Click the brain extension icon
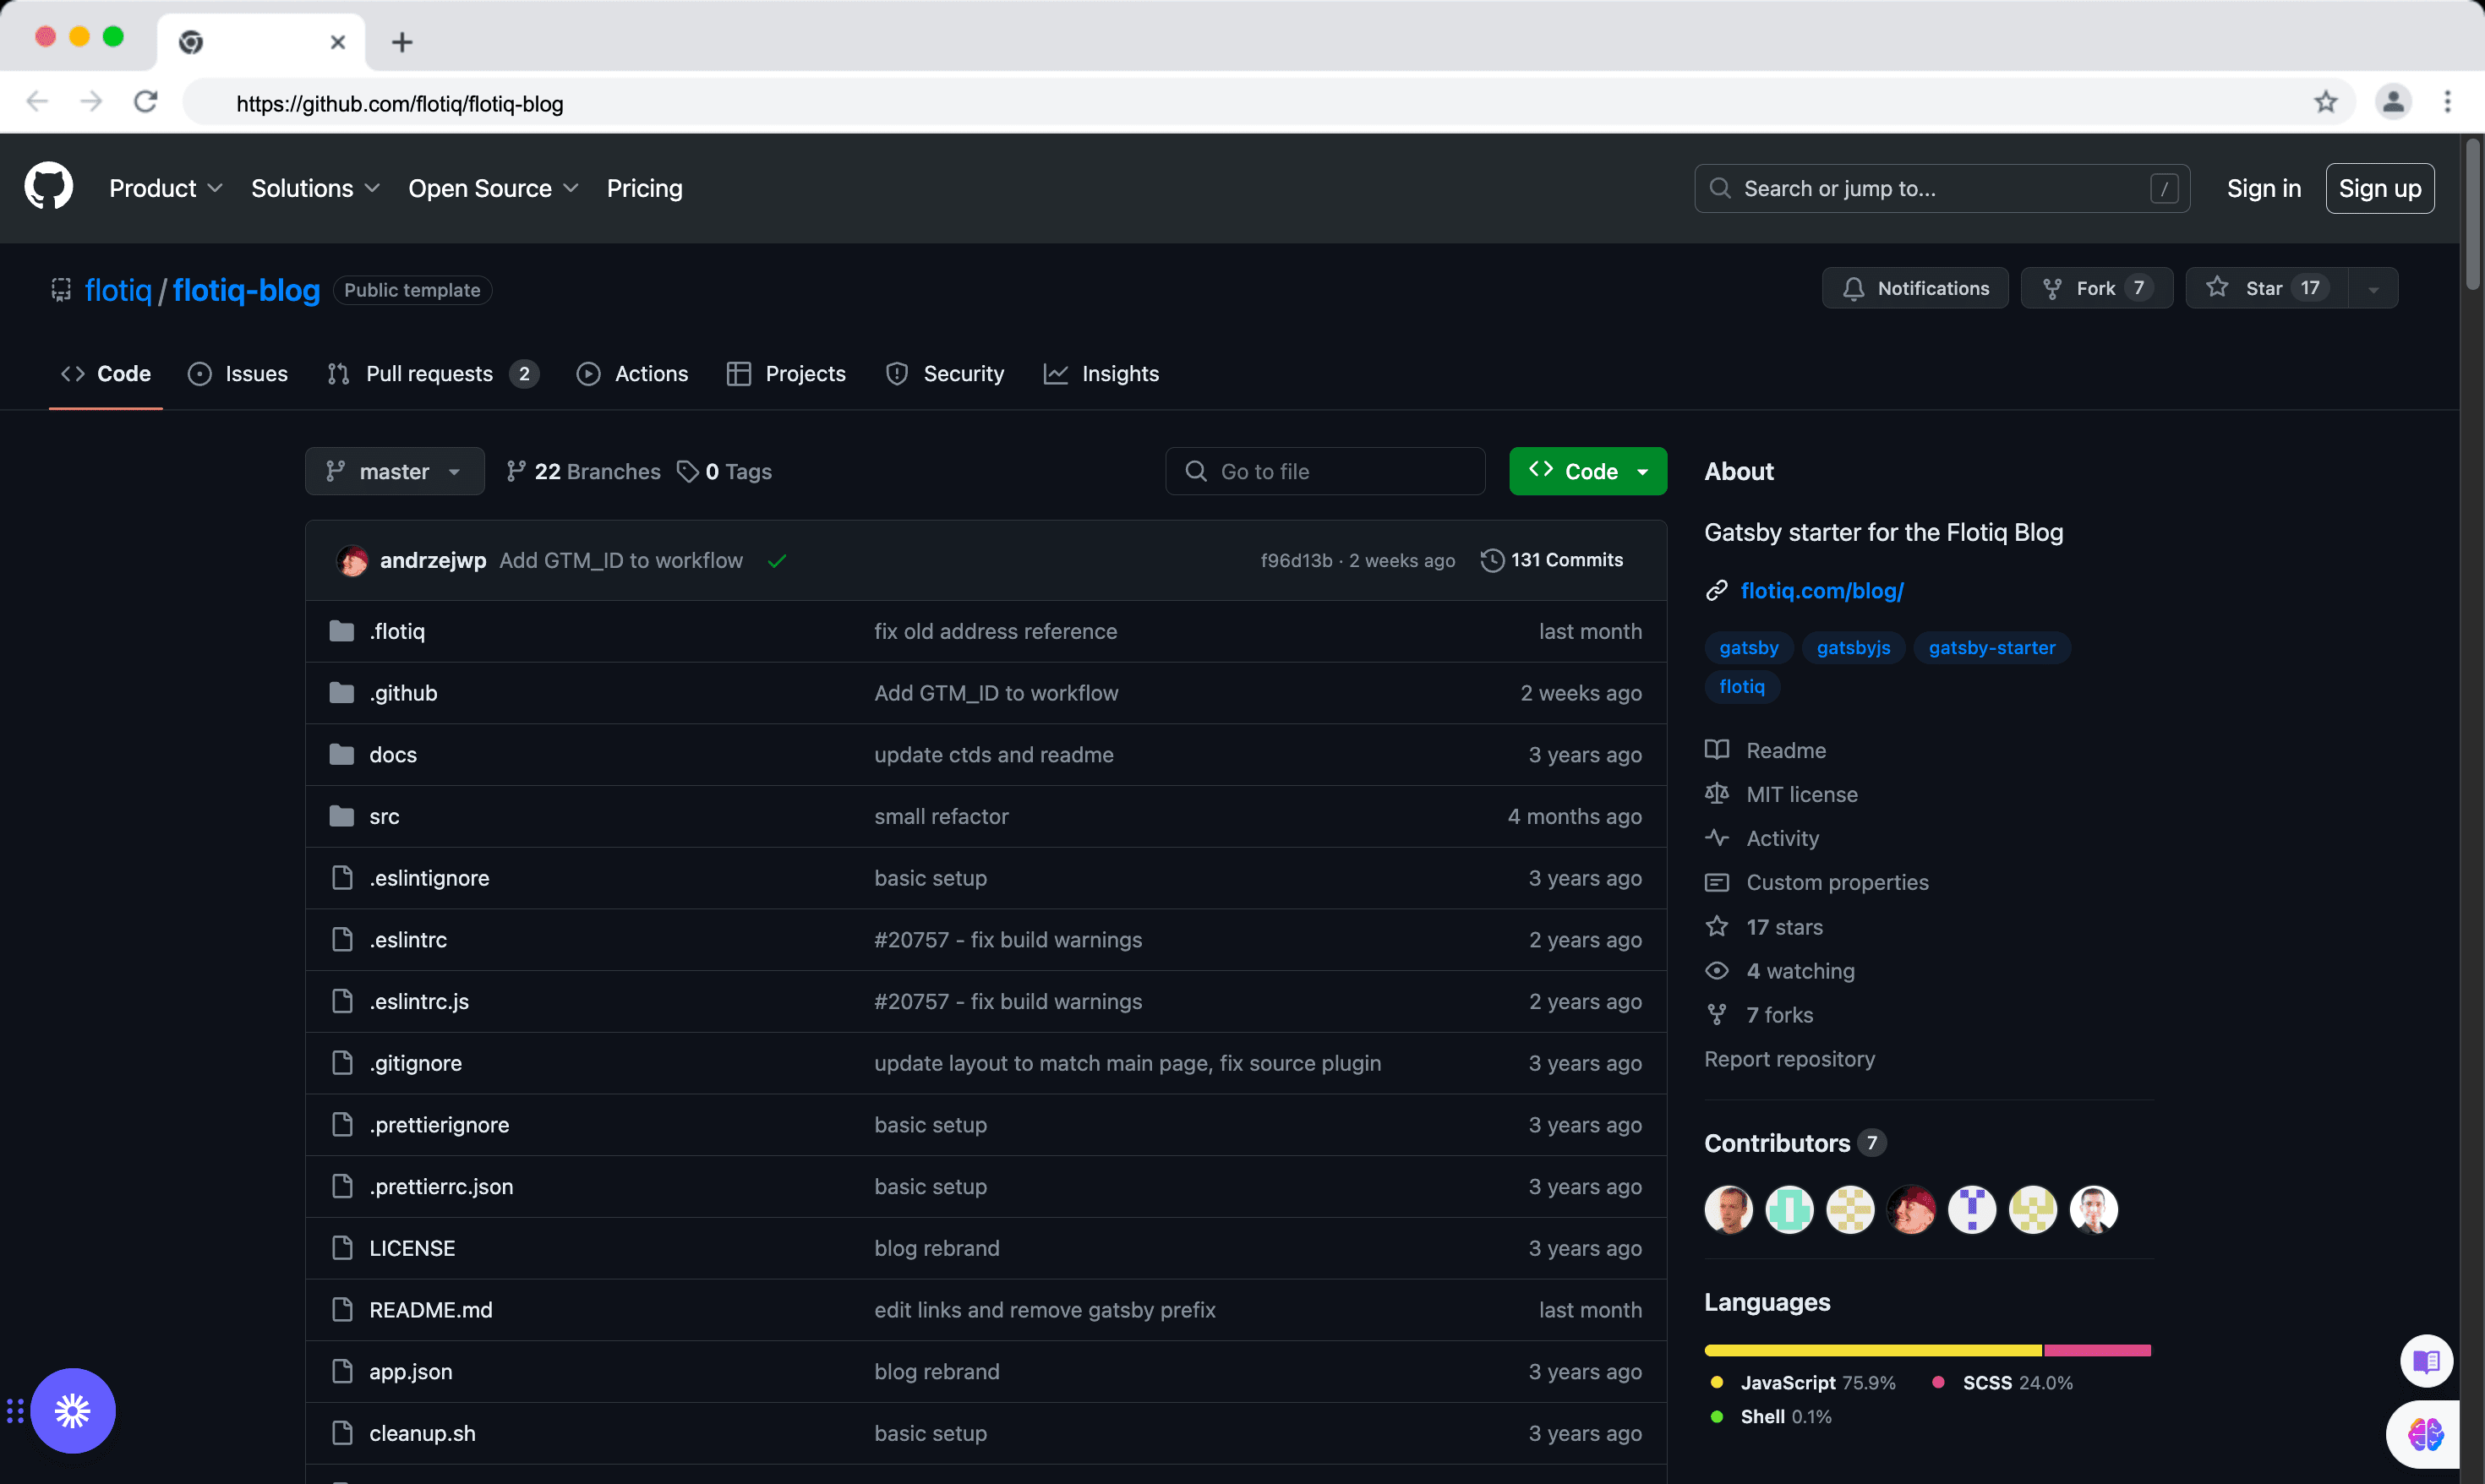 2427,1434
